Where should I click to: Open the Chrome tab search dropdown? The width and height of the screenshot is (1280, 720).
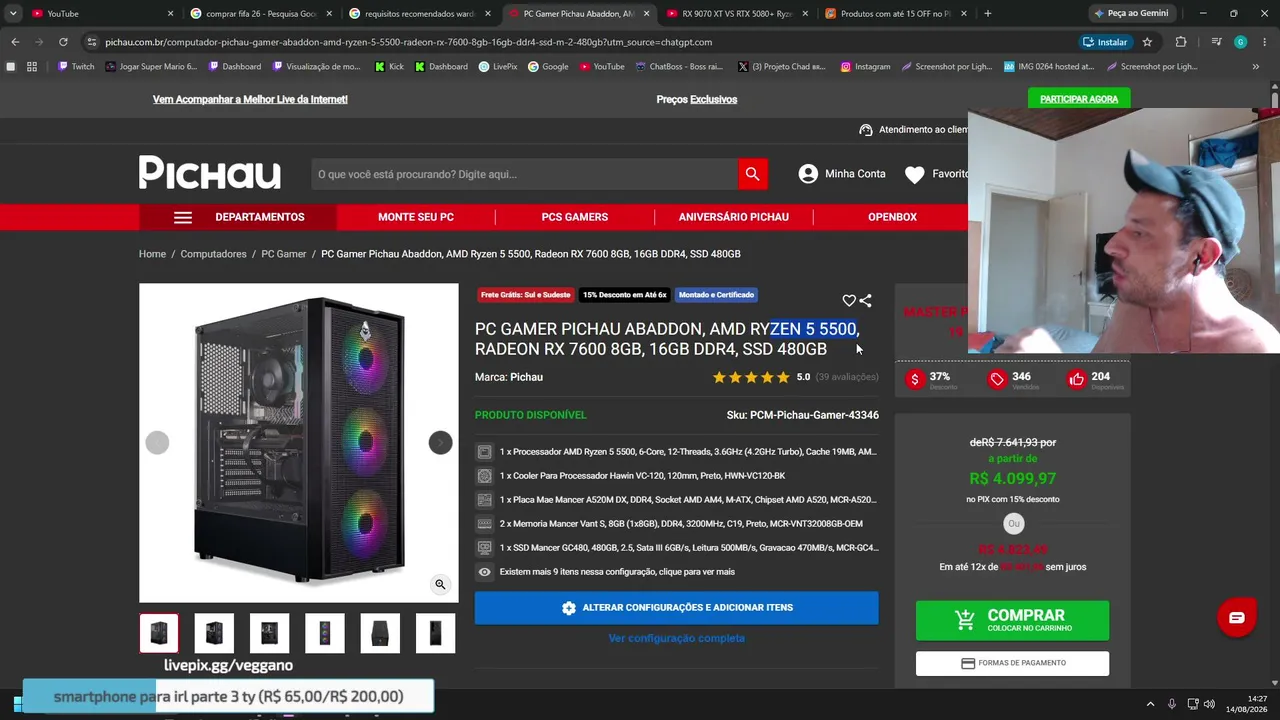[x=13, y=13]
